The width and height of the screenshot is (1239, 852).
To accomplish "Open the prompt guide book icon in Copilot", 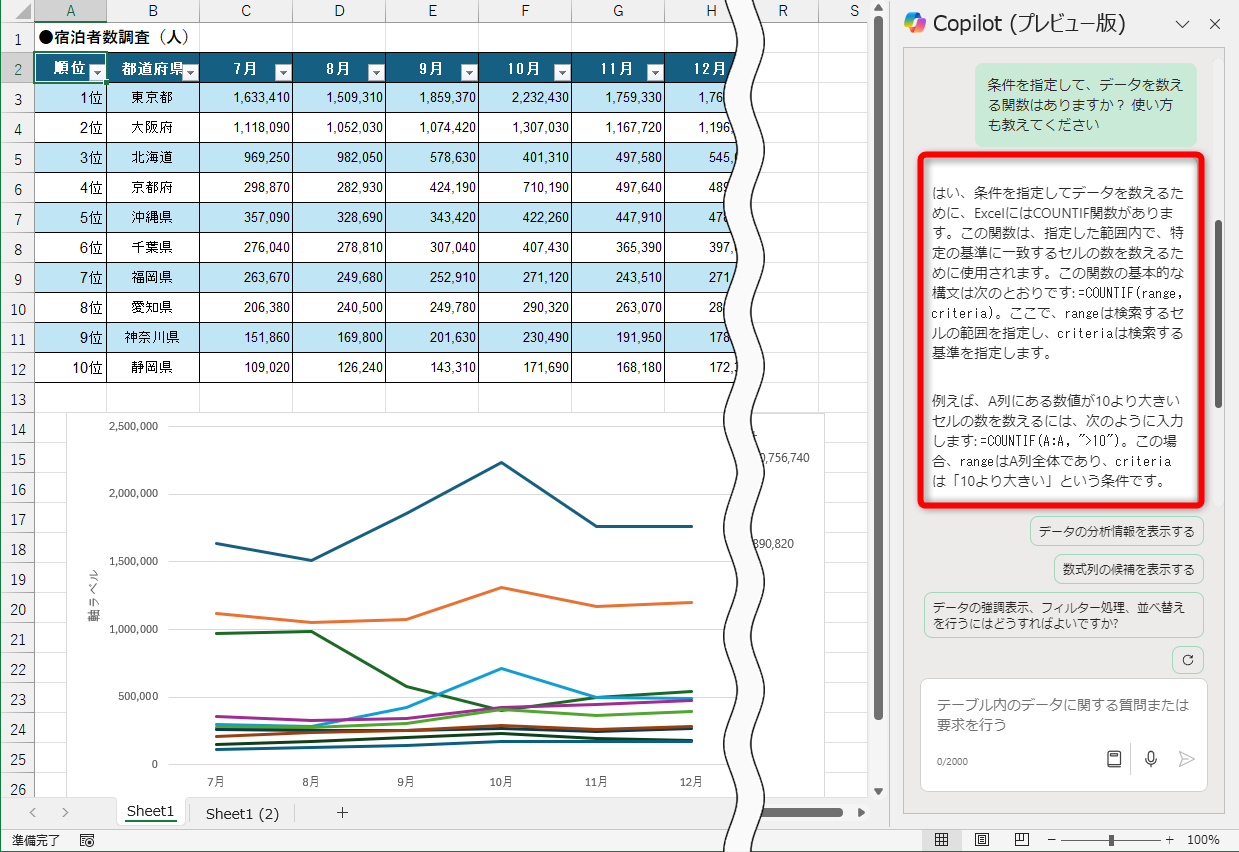I will (x=1113, y=759).
